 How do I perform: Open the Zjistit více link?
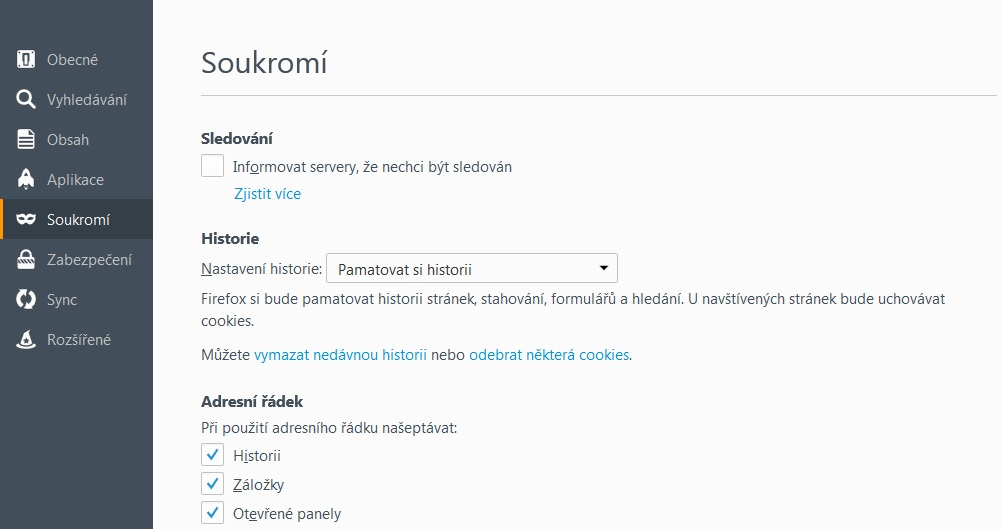267,194
